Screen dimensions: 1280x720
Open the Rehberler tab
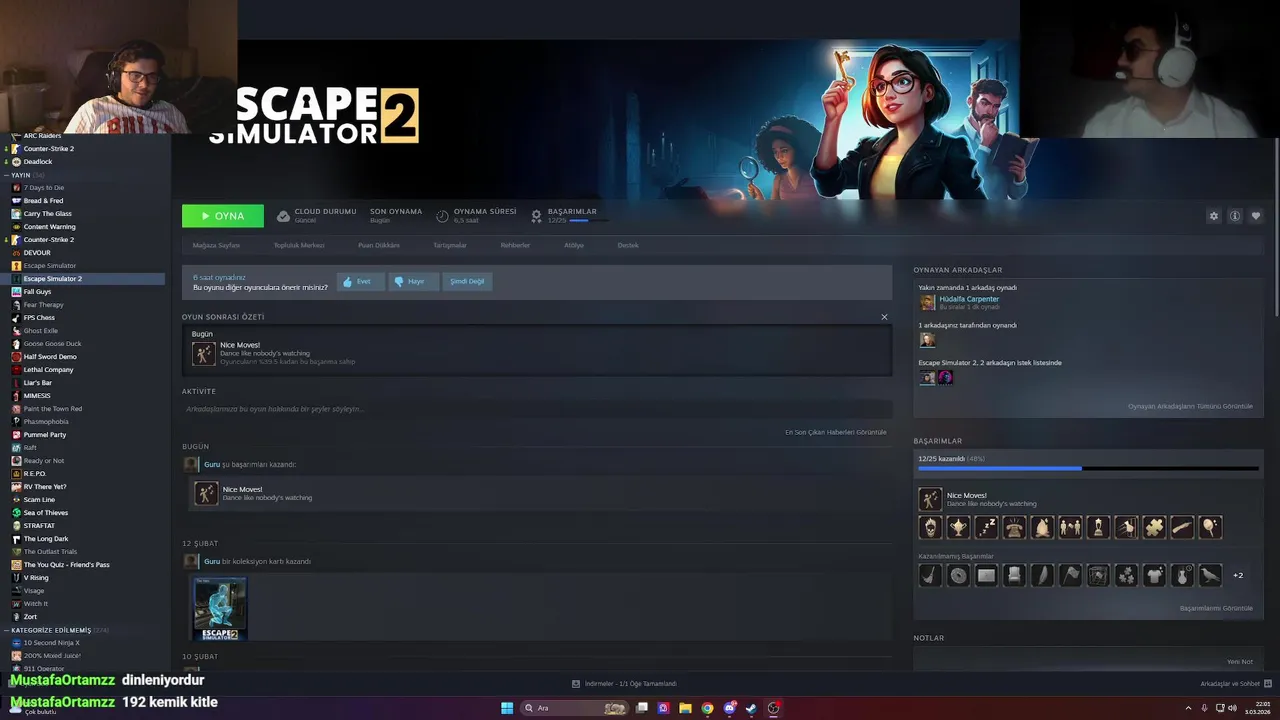coord(516,245)
